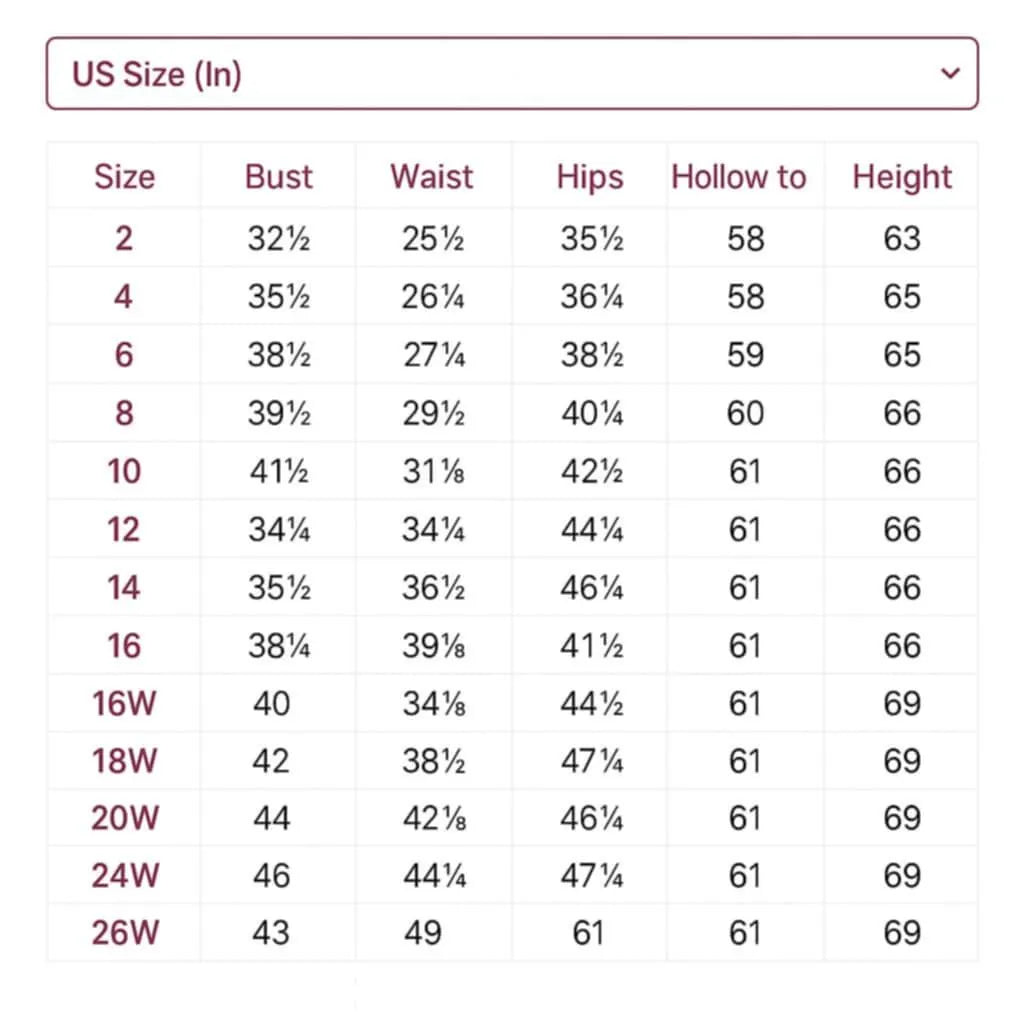The image size is (1024, 1024).
Task: Select the Height column header
Action: click(x=902, y=177)
